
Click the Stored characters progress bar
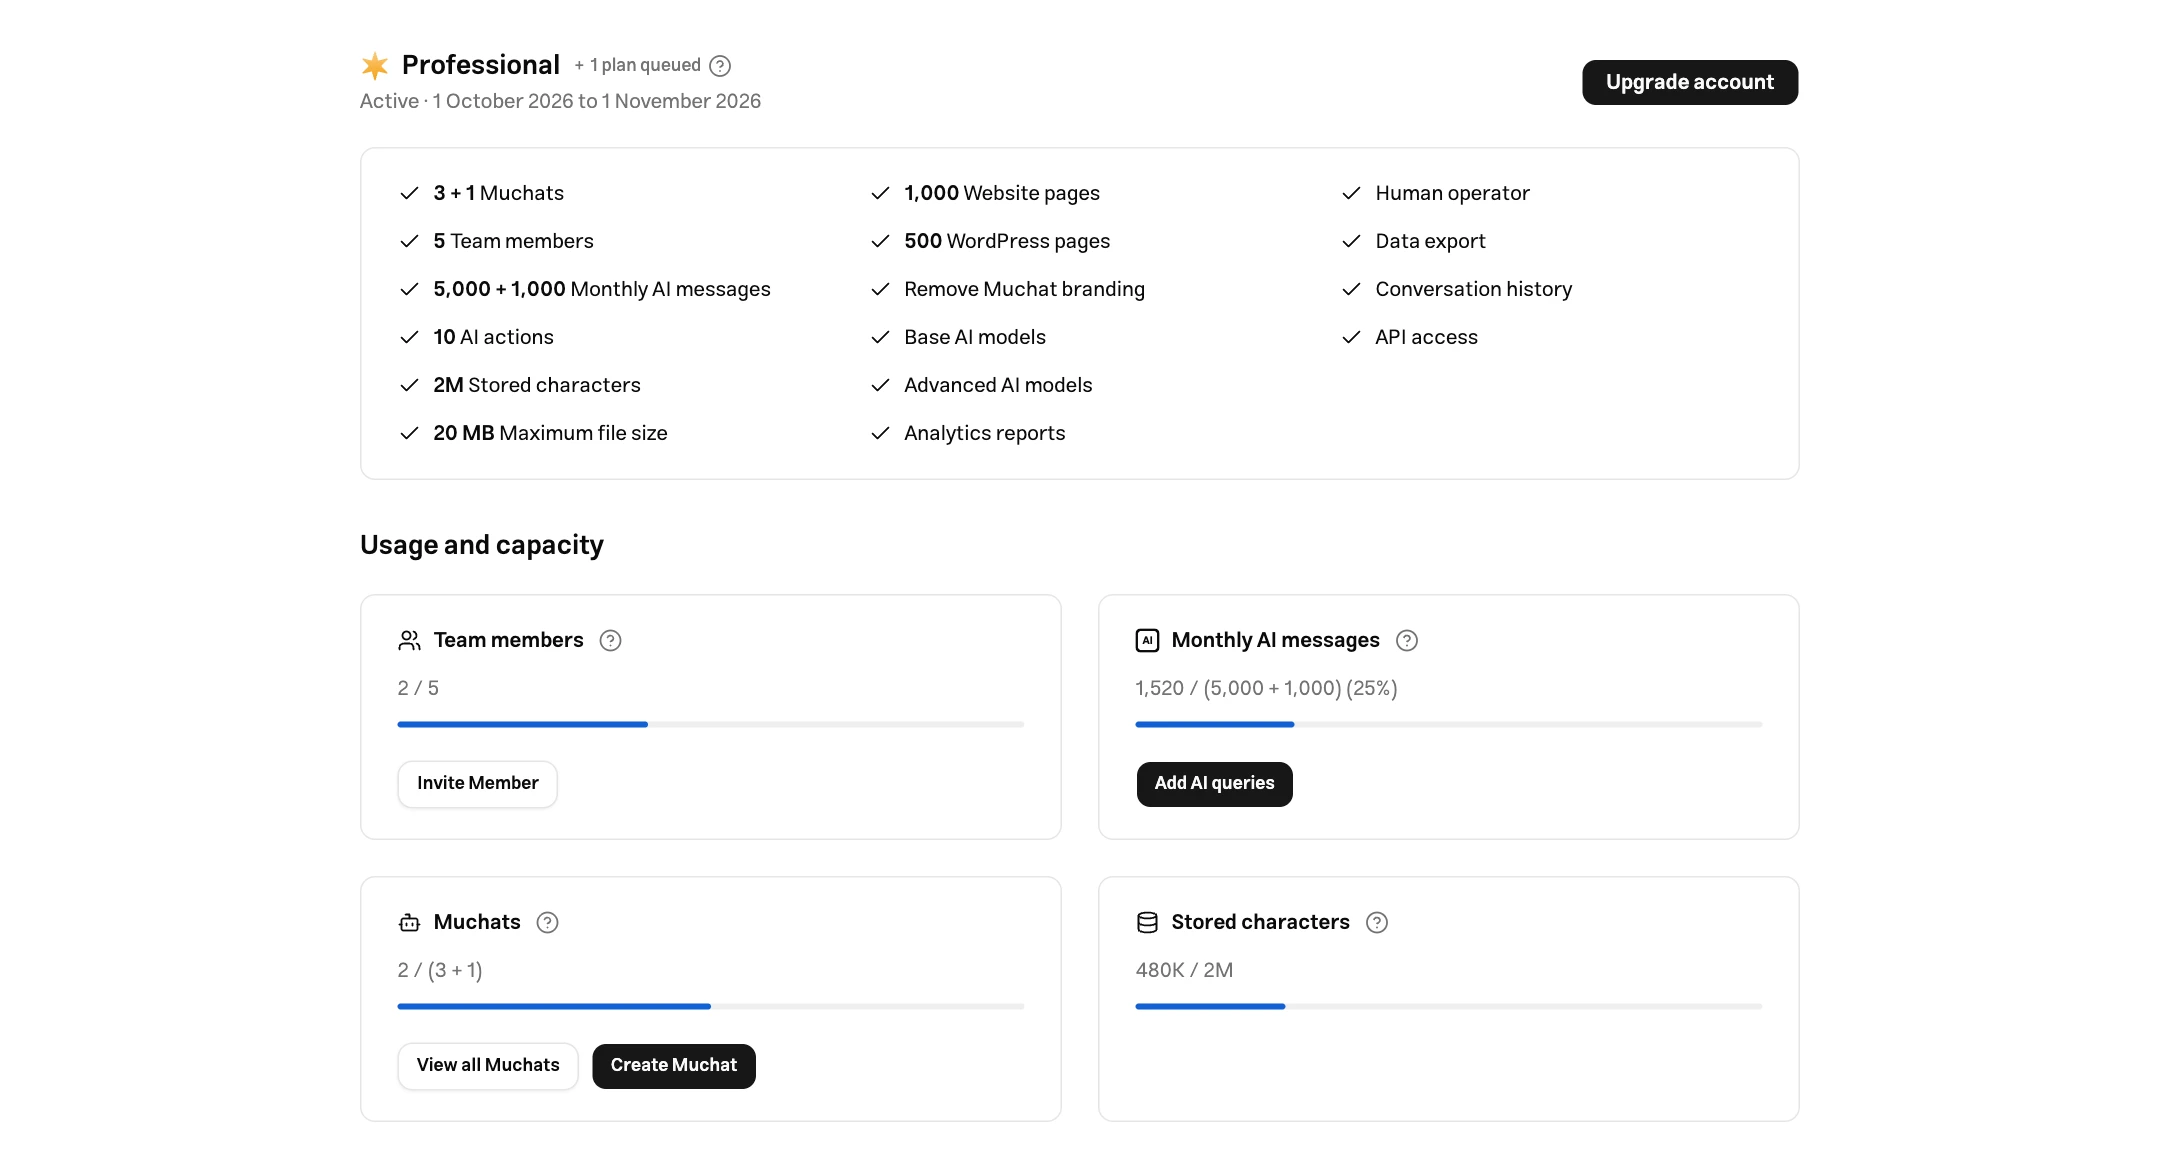point(1449,1006)
